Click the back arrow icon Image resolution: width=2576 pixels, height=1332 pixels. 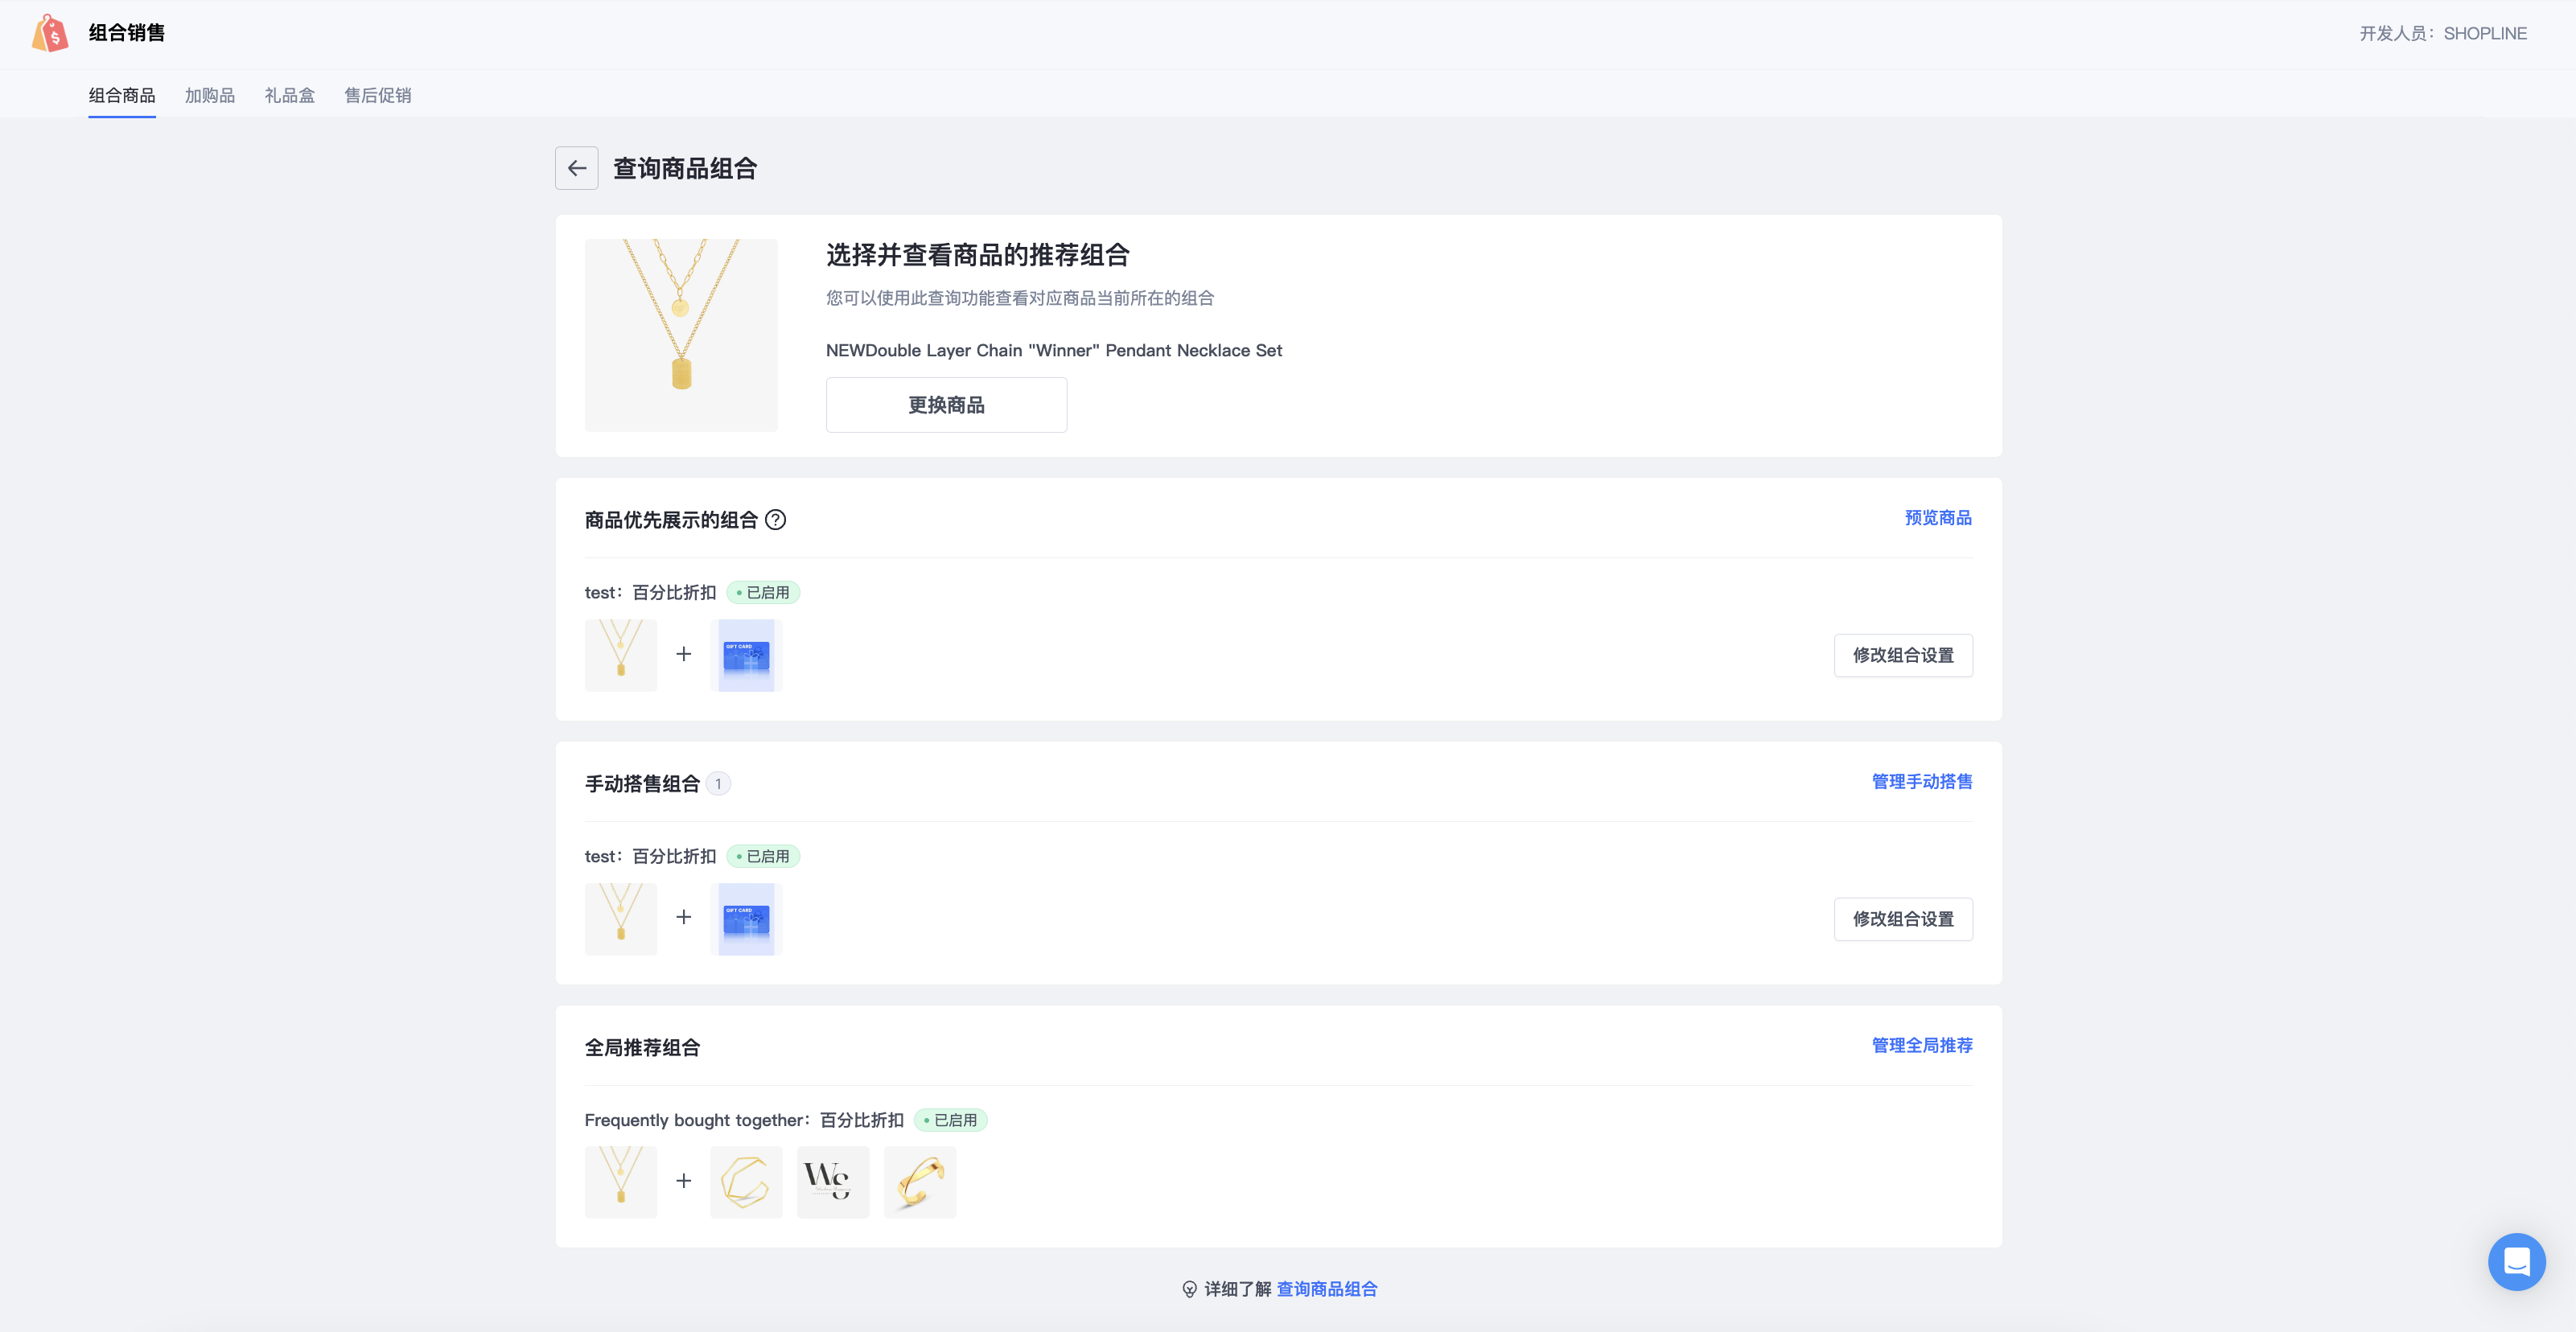click(x=577, y=168)
